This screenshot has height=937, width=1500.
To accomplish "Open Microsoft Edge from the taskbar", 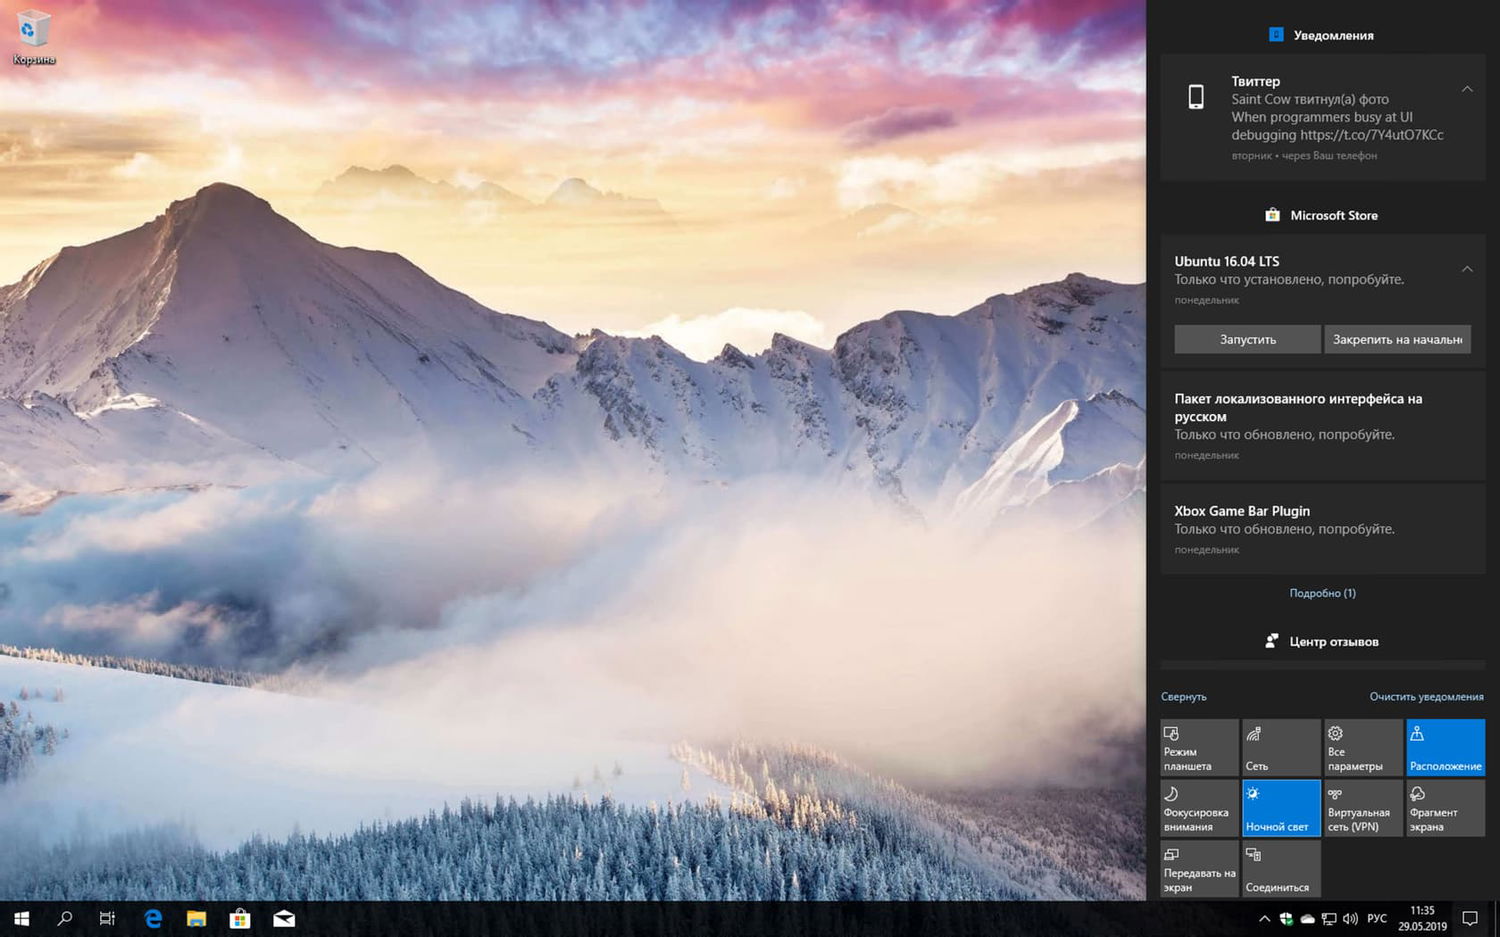I will [152, 918].
